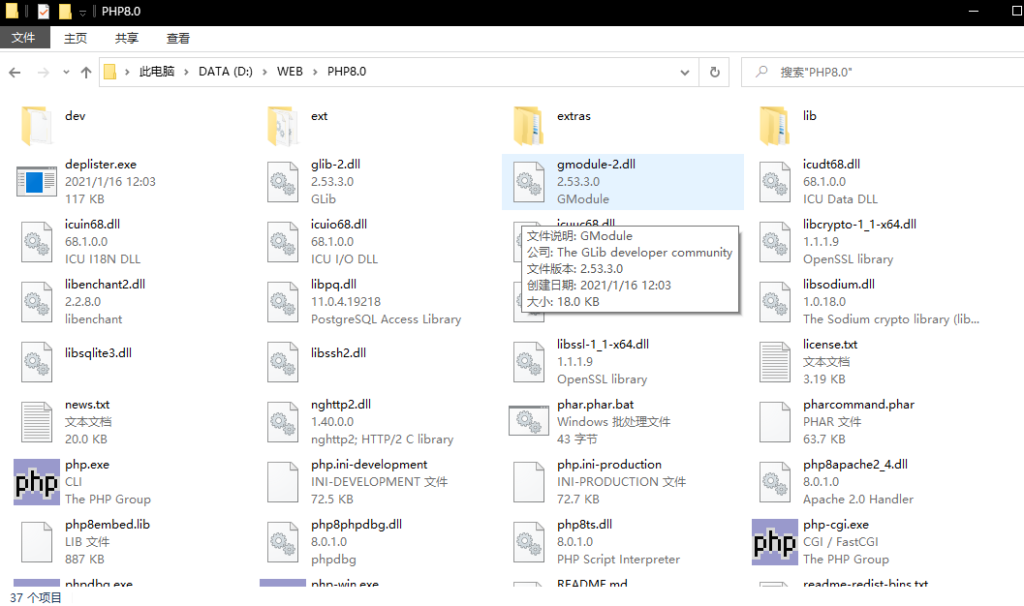This screenshot has width=1024, height=606.
Task: Select the php8phpdbg.dll file icon
Action: 283,542
